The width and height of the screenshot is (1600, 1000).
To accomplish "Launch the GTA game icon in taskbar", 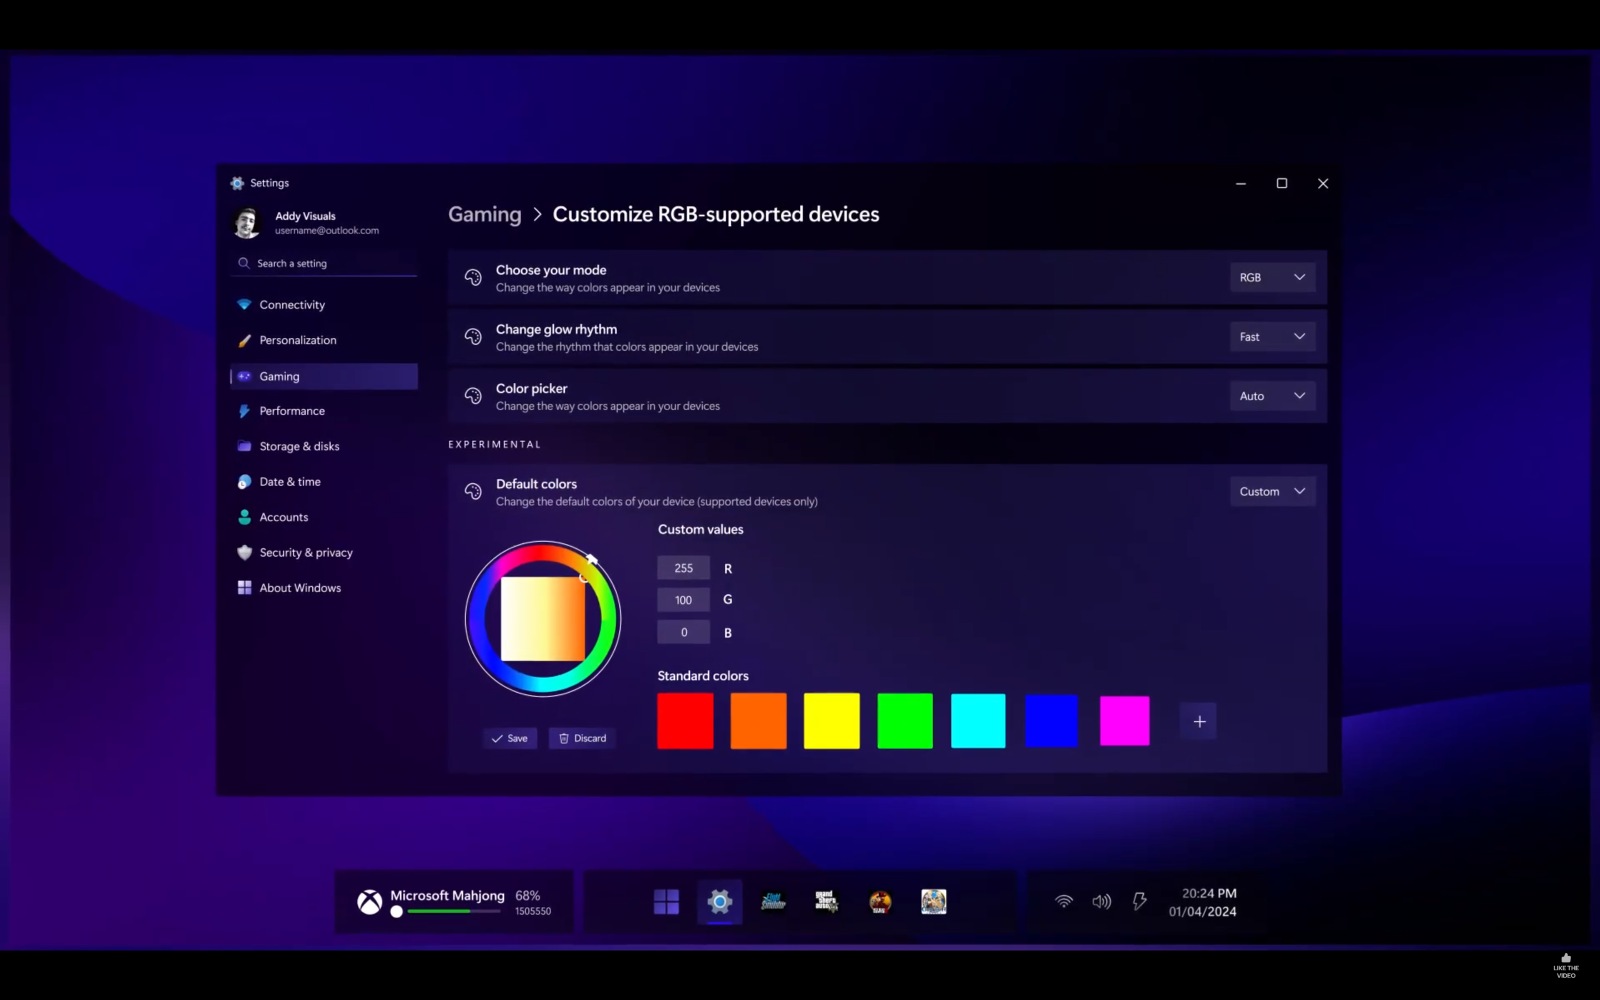I will click(826, 902).
